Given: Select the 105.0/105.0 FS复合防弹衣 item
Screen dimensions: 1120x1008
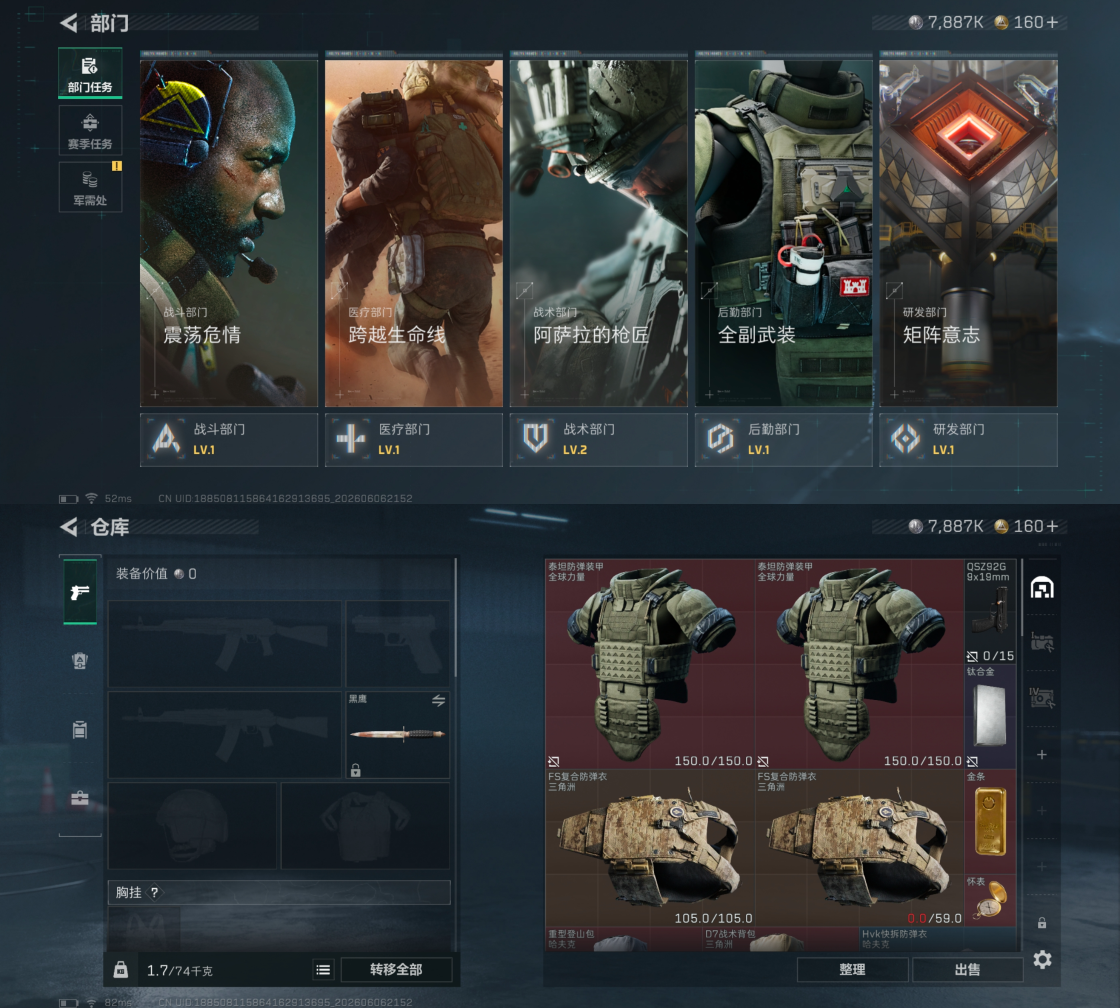Looking at the screenshot, I should click(650, 847).
